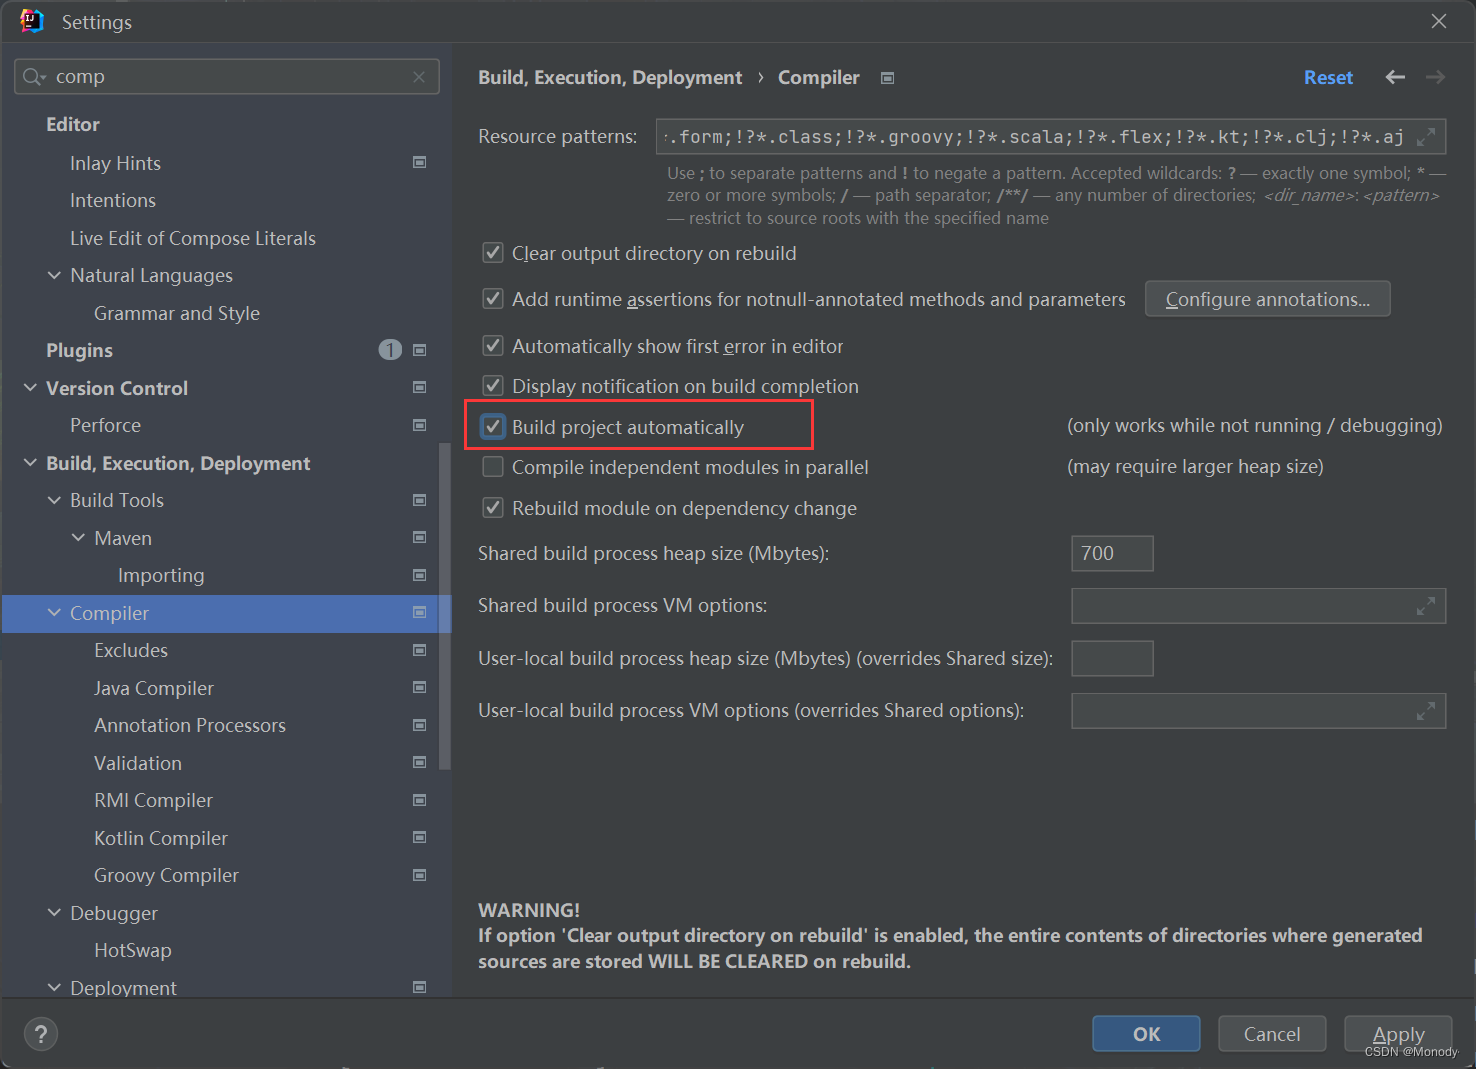Open the HotSwap settings page

(x=133, y=950)
